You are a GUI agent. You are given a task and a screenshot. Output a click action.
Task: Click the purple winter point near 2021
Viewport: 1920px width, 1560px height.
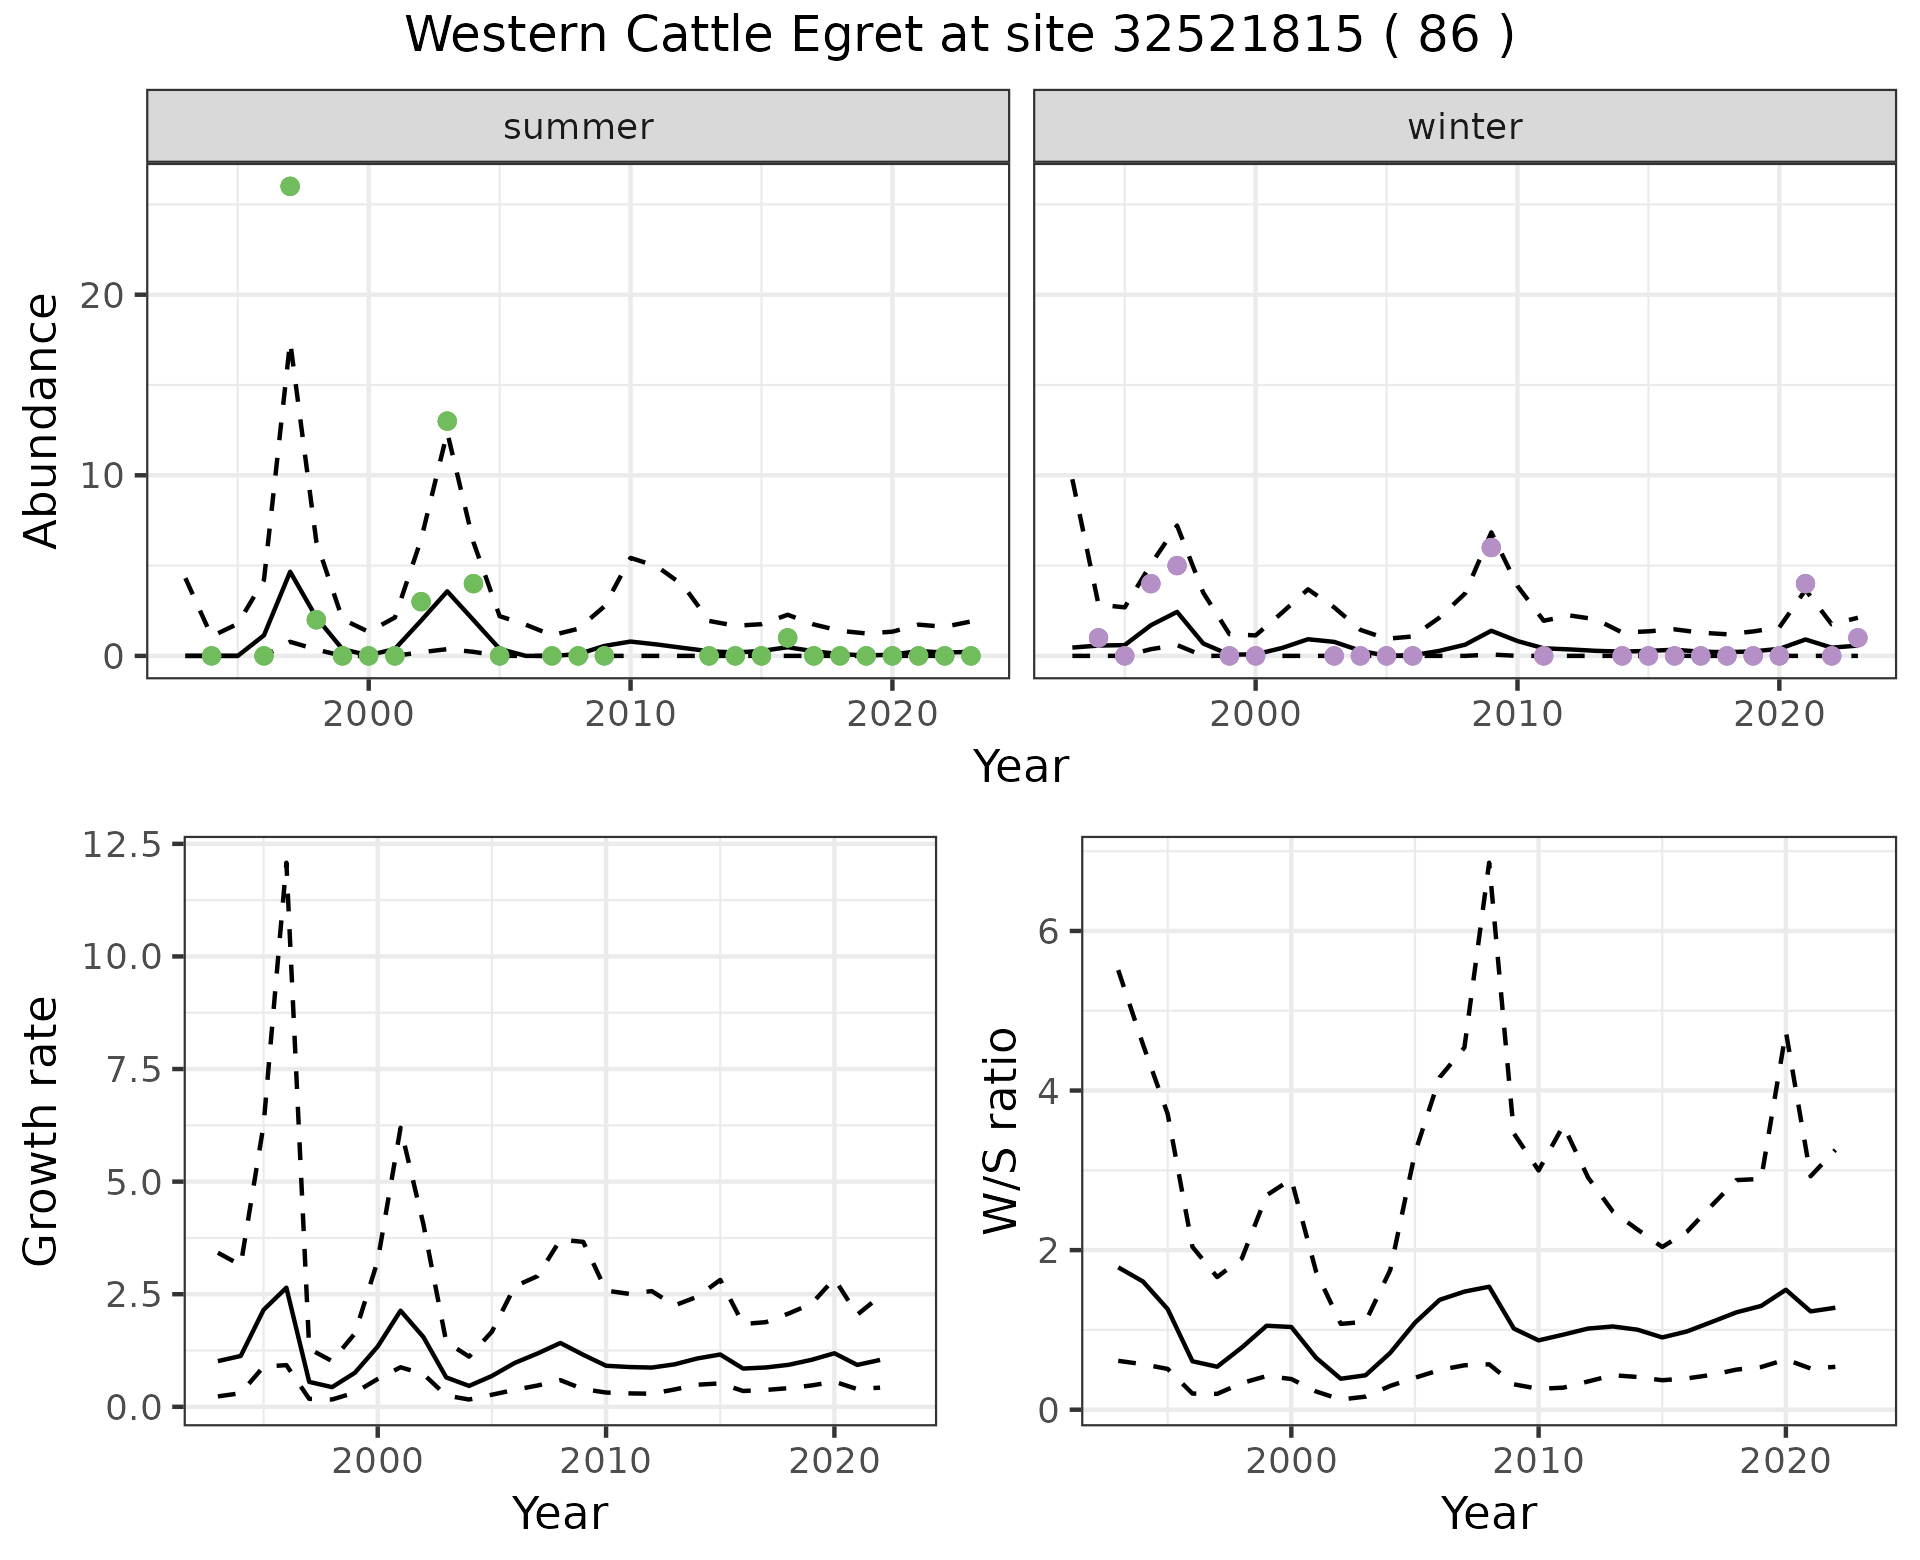pyautogui.click(x=1805, y=584)
